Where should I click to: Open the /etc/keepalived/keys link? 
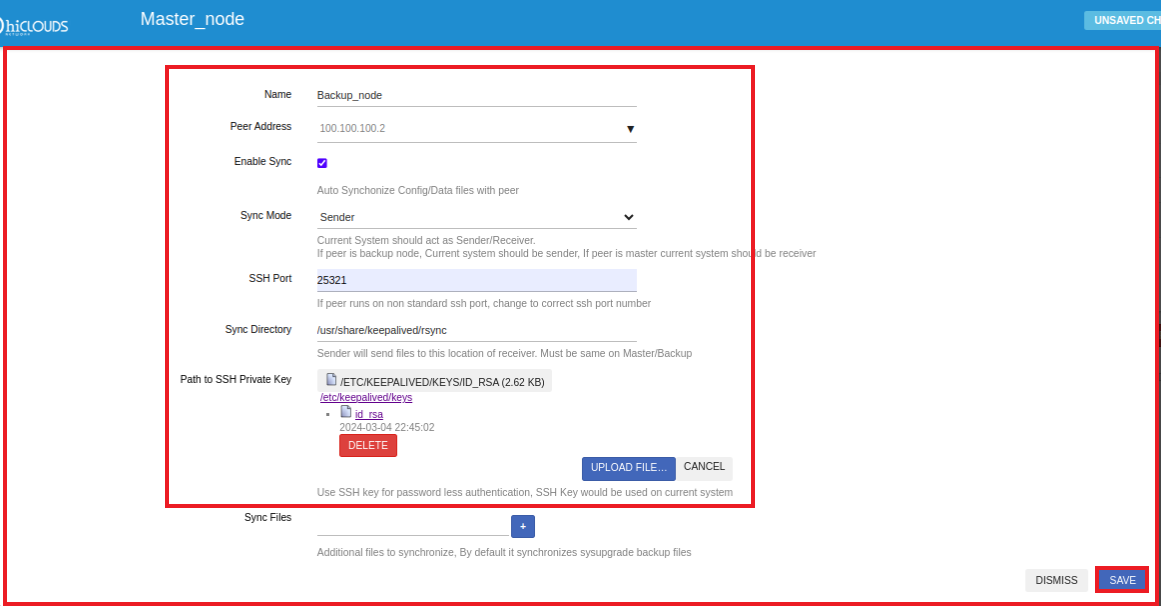point(366,397)
